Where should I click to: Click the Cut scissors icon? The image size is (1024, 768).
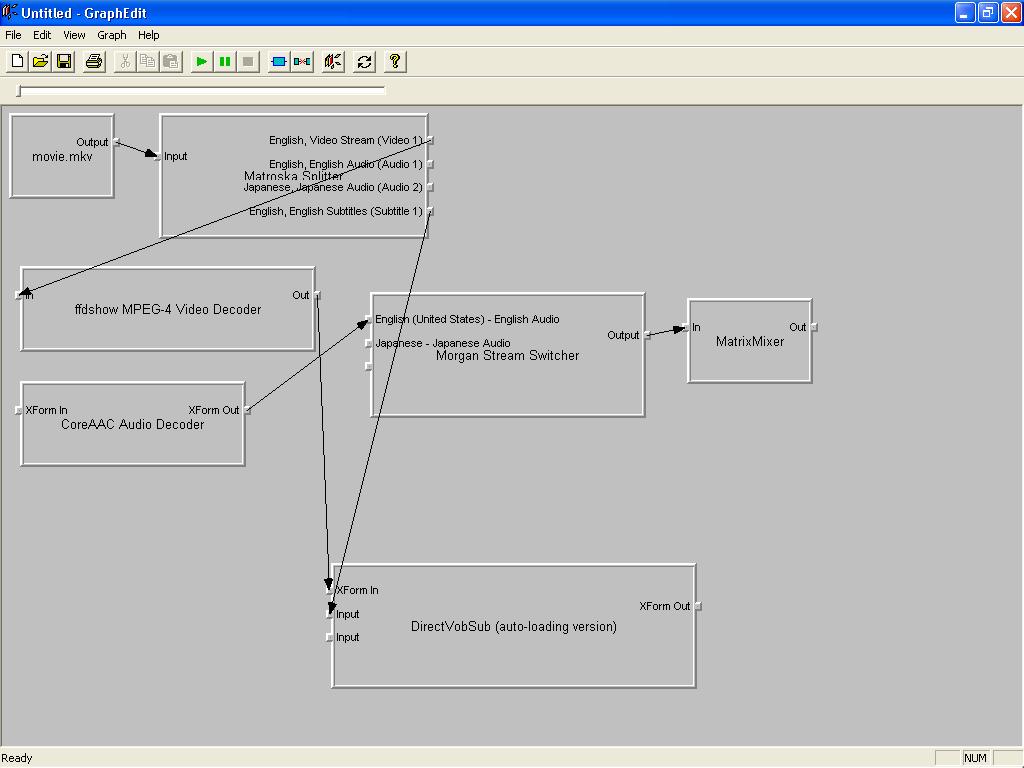124,61
